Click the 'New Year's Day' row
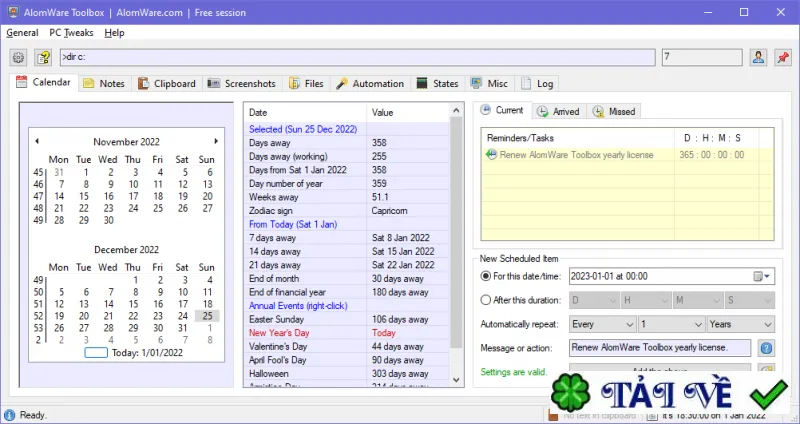The width and height of the screenshot is (800, 424). pos(346,333)
